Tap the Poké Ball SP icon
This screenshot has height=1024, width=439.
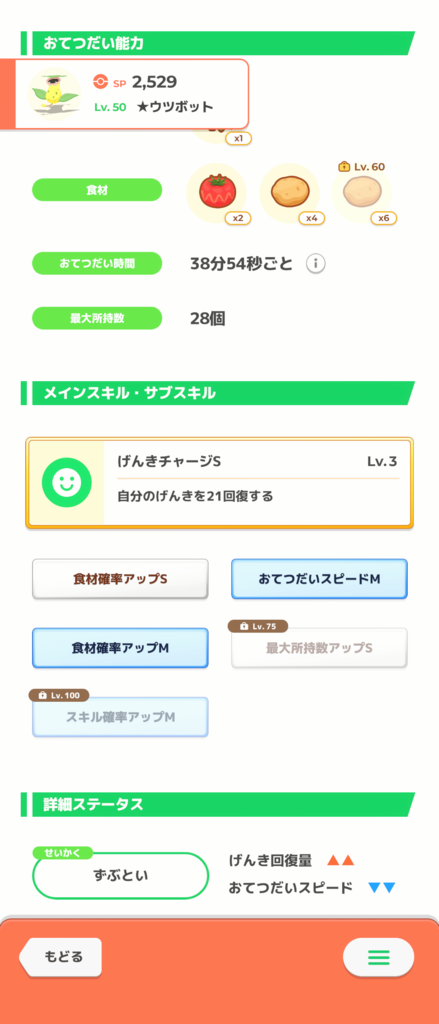coord(101,82)
